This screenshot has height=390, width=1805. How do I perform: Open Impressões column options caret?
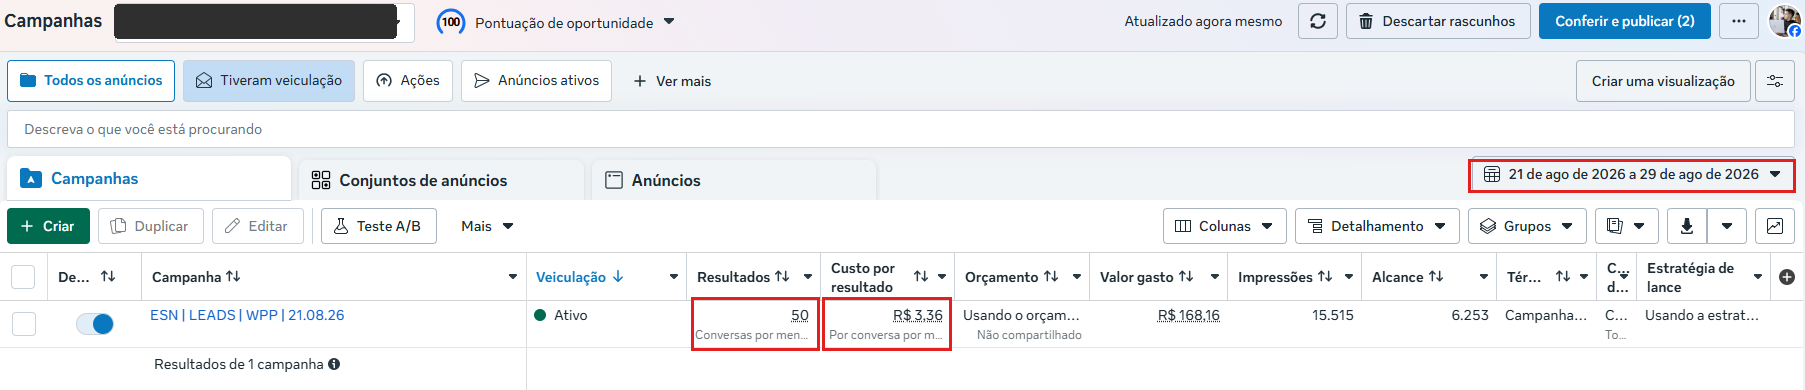click(1349, 277)
